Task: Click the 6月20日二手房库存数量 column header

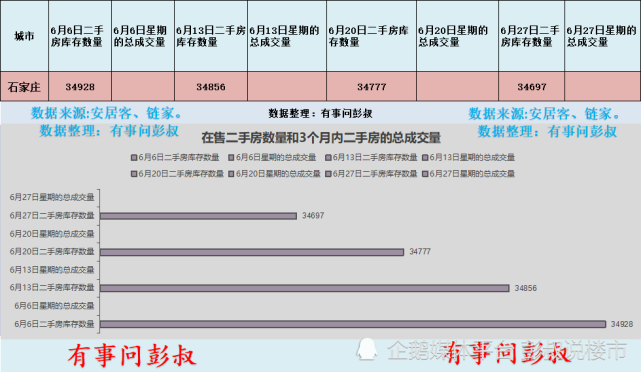Action: [371, 36]
